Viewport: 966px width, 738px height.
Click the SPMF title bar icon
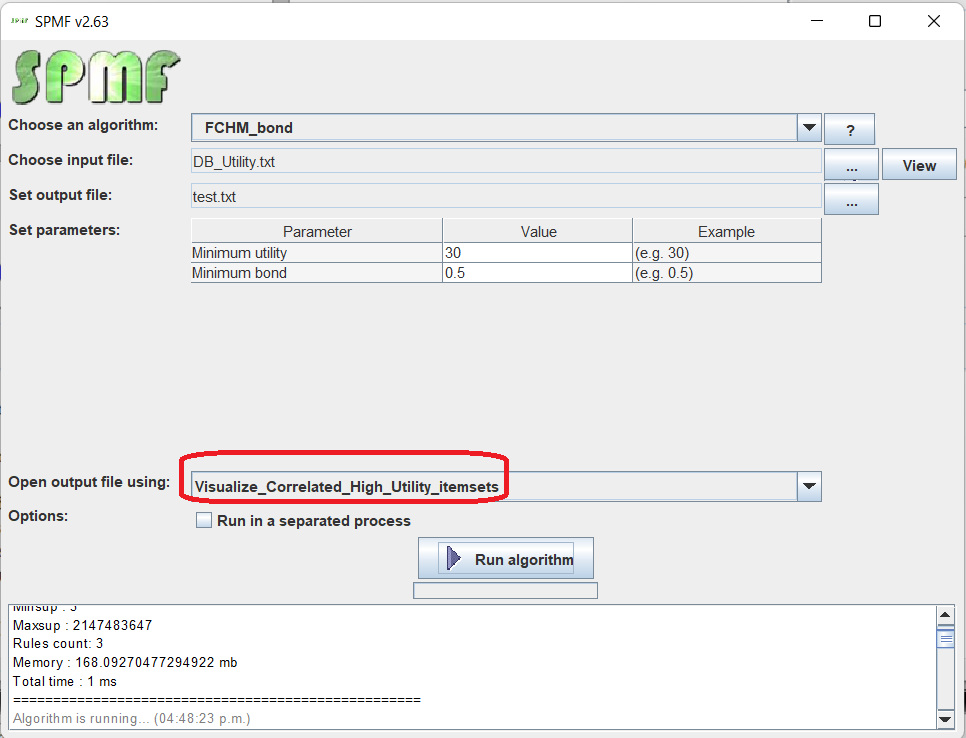[19, 20]
